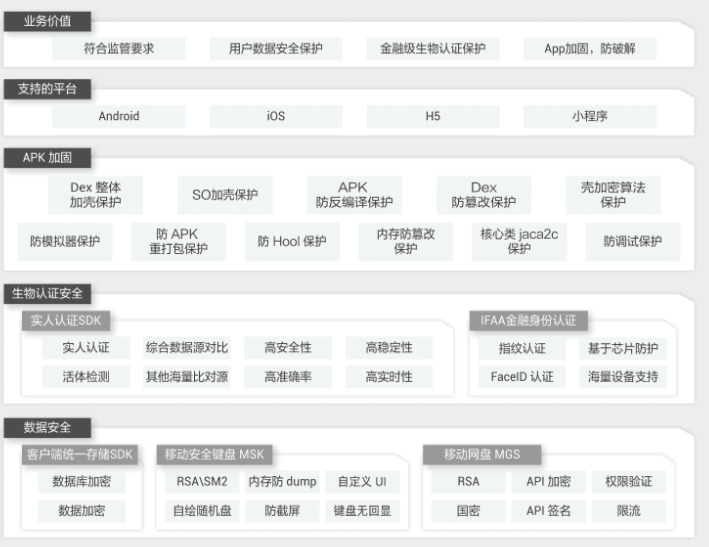Click the 内存防 dump box

tap(282, 482)
